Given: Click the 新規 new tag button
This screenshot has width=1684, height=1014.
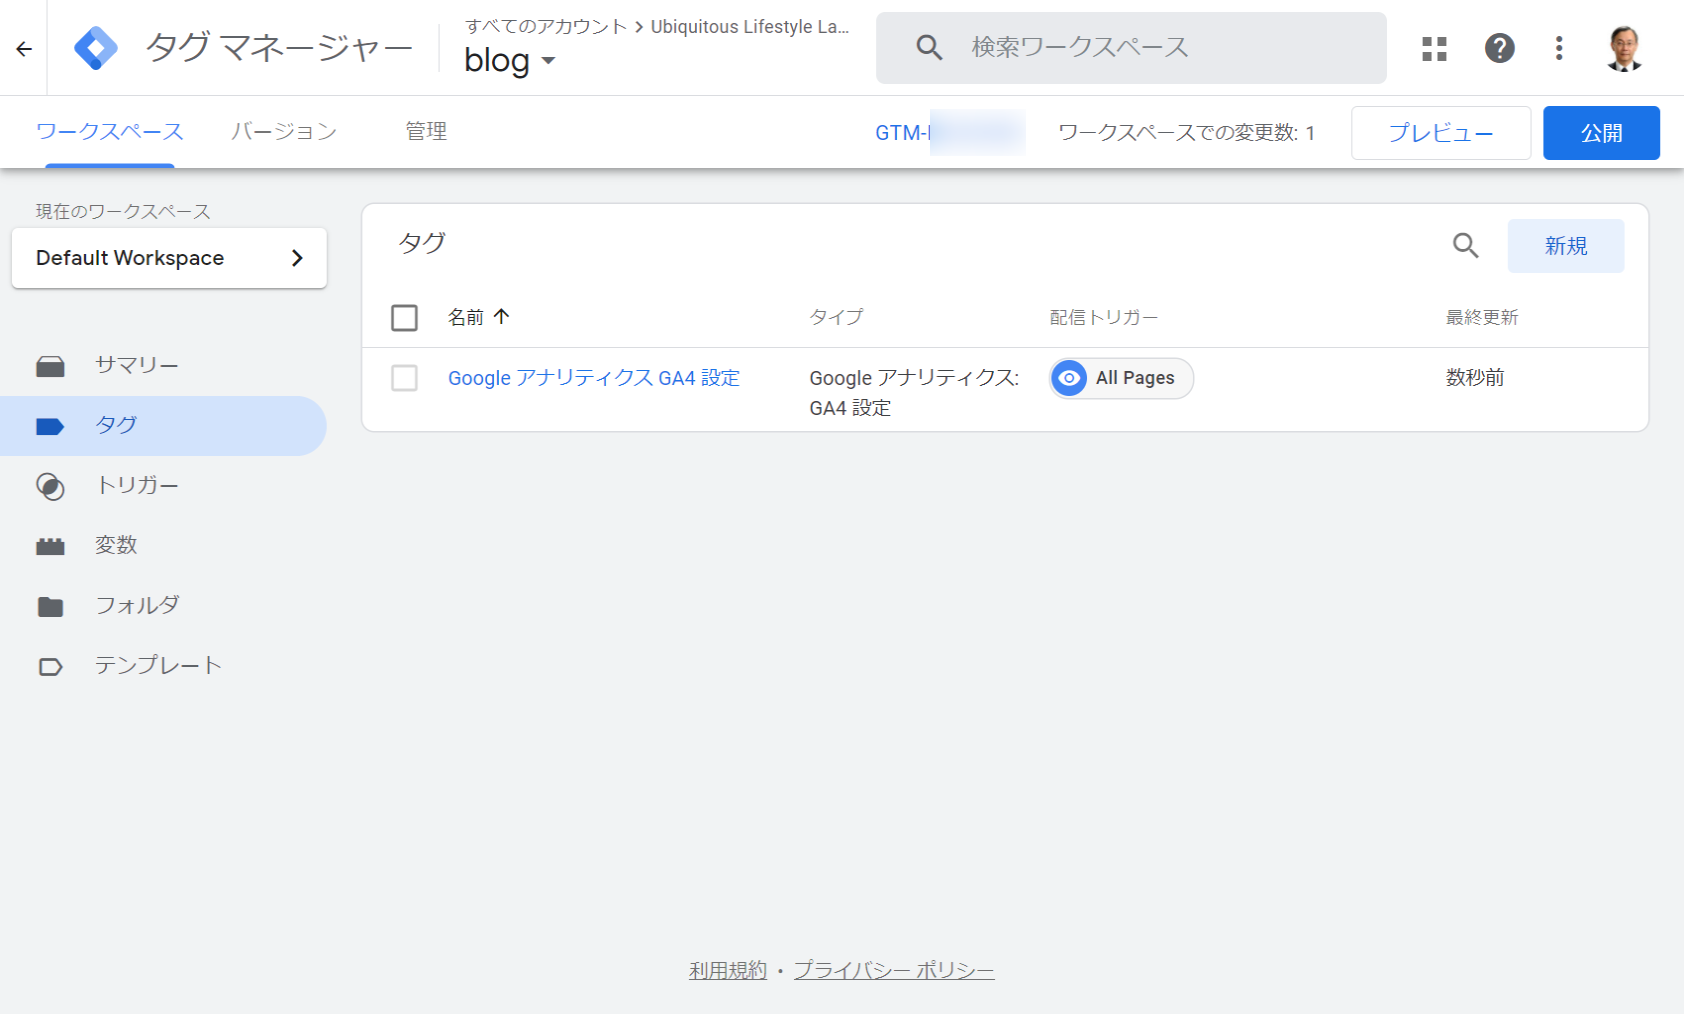Looking at the screenshot, I should pos(1566,246).
